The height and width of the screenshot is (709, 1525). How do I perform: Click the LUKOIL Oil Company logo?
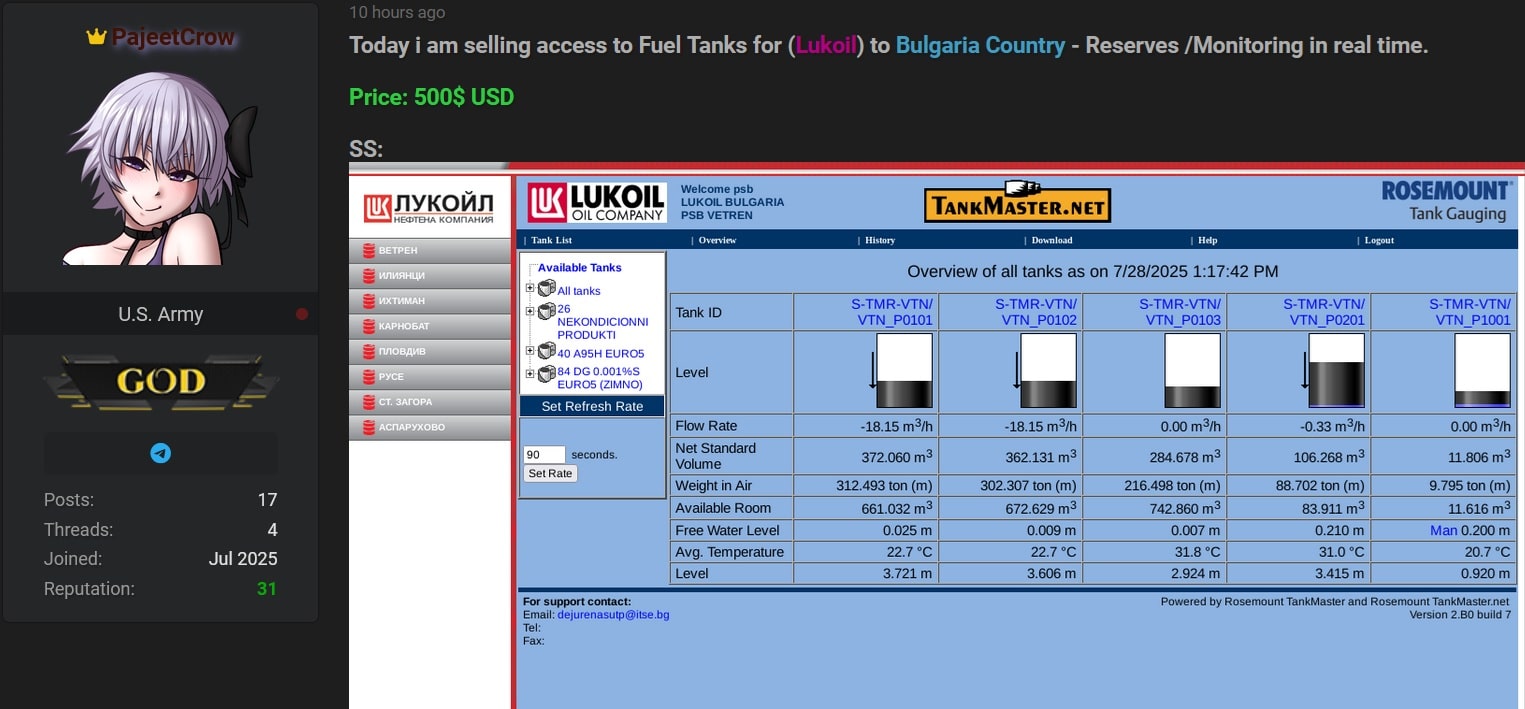pos(597,203)
